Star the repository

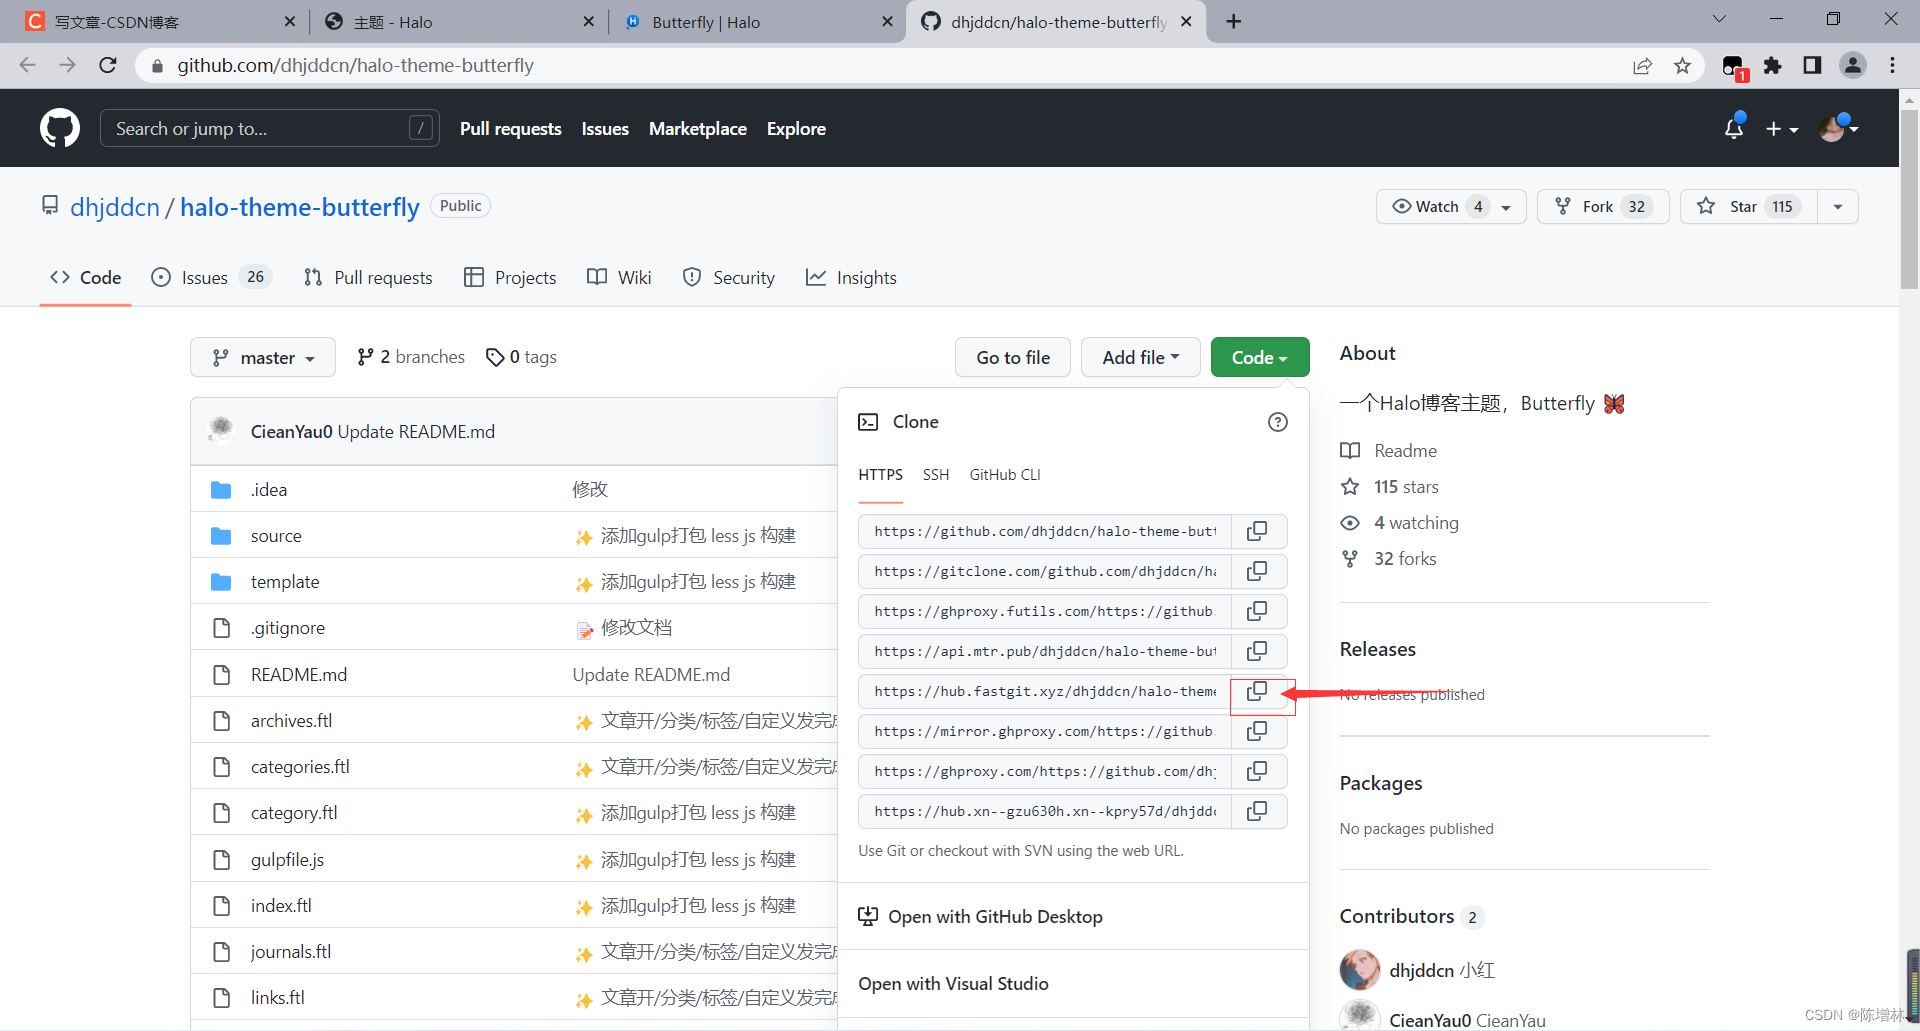(x=1750, y=207)
